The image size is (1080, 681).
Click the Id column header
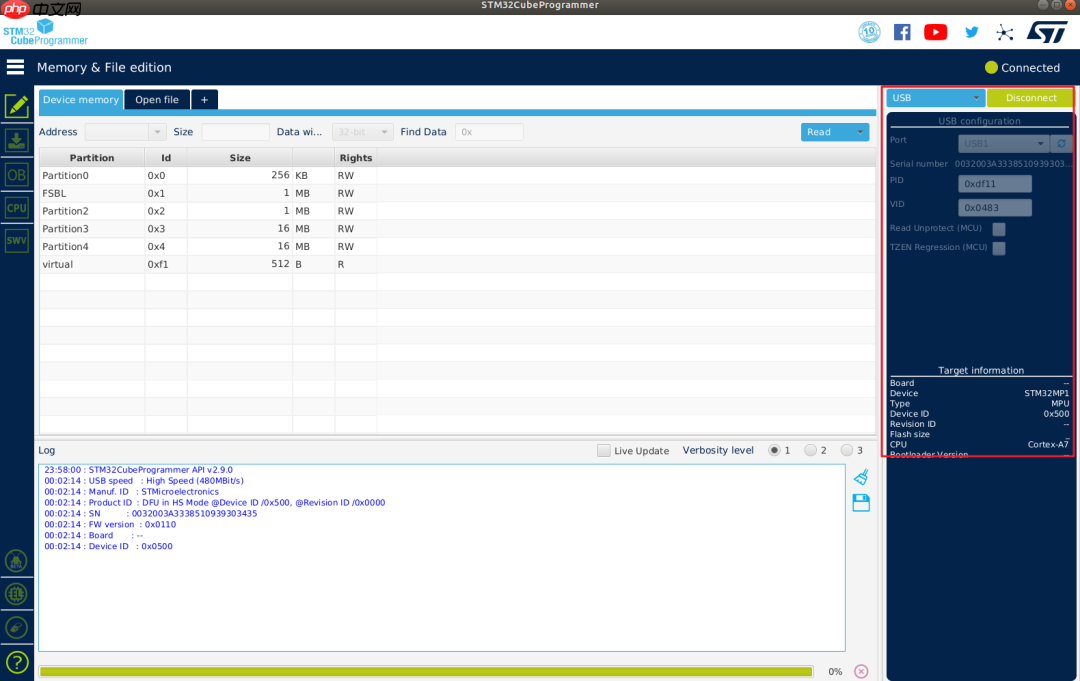coord(166,158)
